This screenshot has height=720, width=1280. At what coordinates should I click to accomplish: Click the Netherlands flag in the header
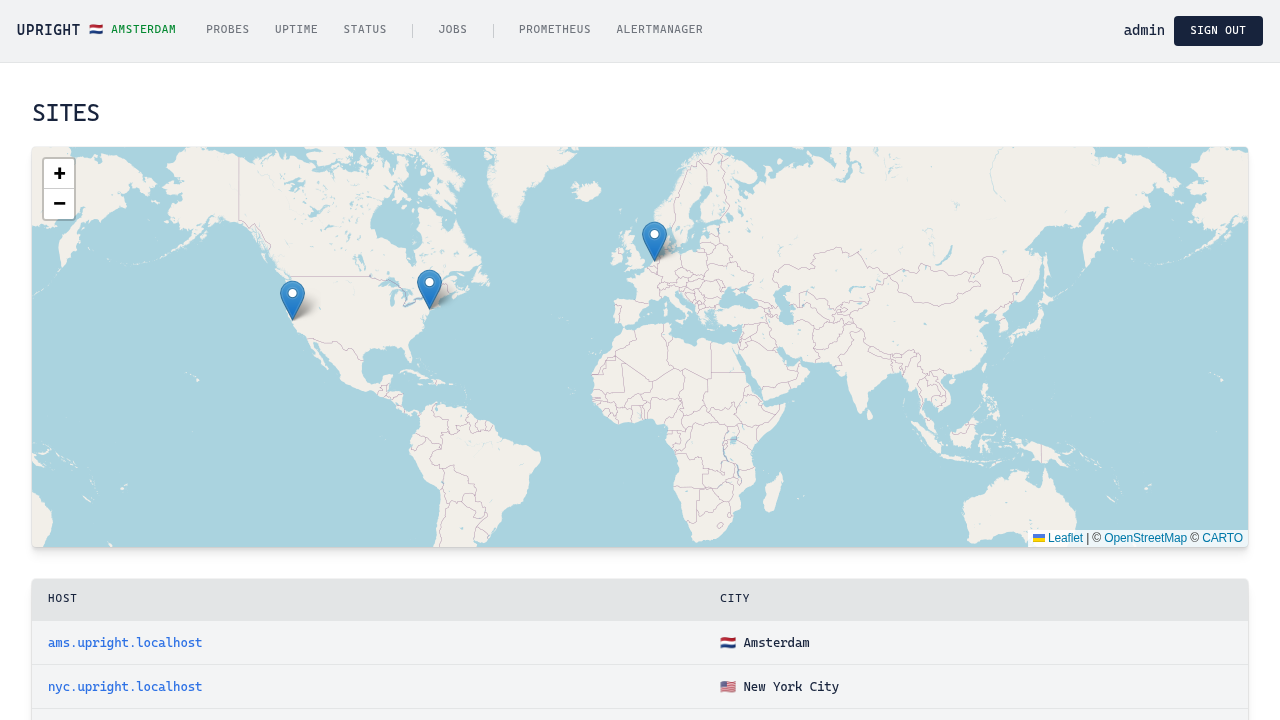click(x=95, y=29)
